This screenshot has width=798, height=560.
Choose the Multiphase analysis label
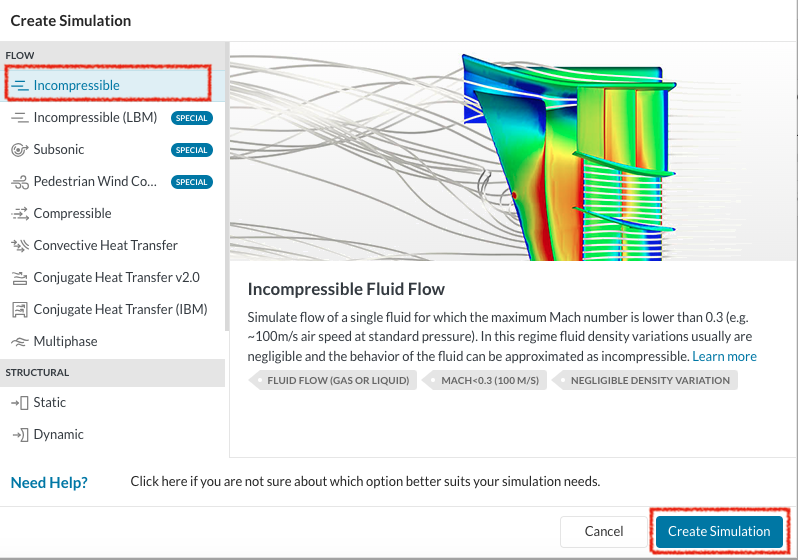[65, 342]
